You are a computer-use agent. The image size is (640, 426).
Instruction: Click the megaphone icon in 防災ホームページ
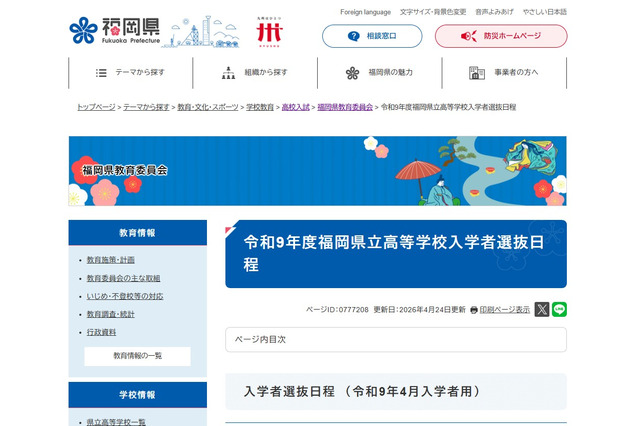(469, 36)
